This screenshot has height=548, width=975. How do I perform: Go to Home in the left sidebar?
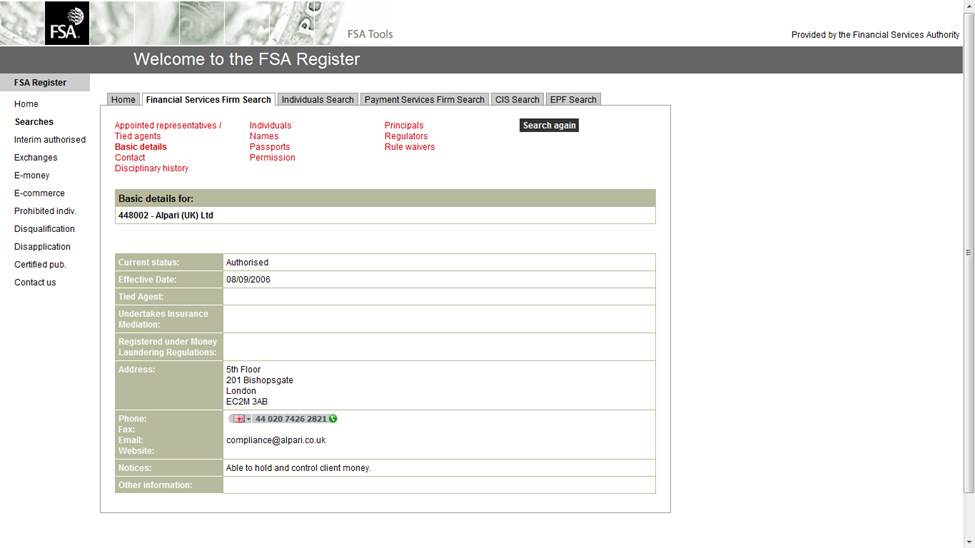point(26,104)
